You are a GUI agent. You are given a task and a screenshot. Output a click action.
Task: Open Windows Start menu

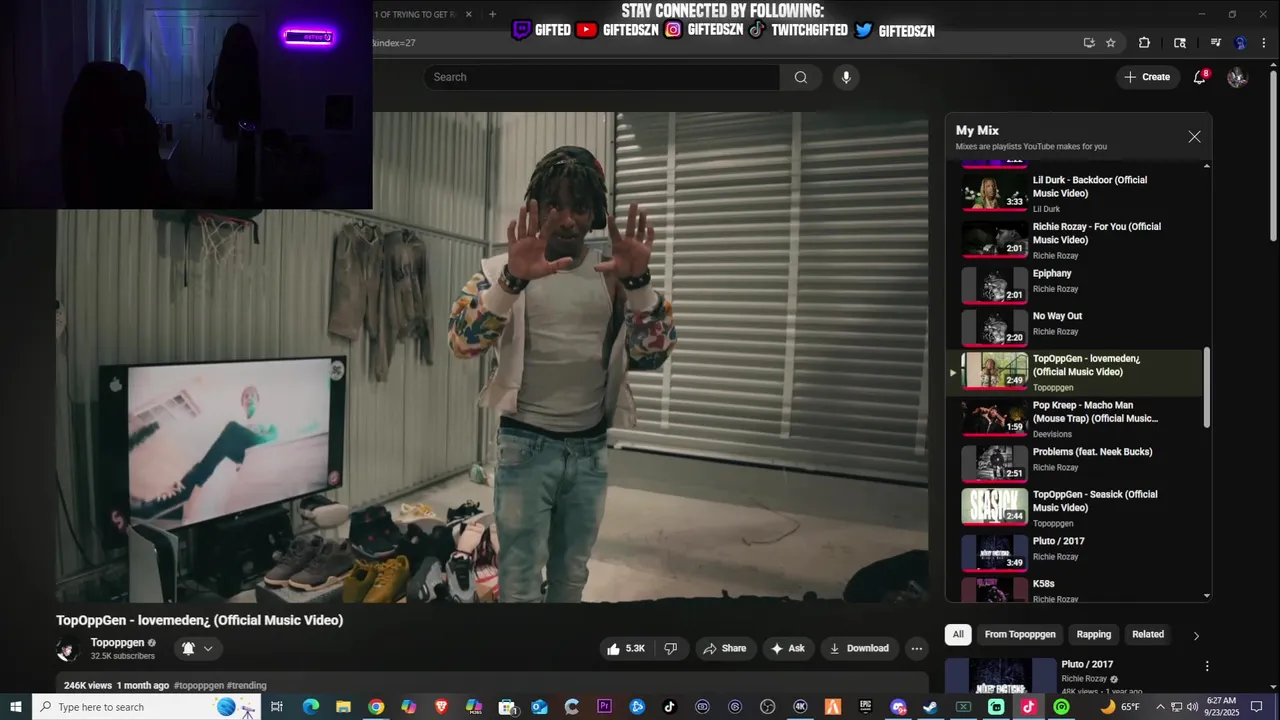(16, 707)
